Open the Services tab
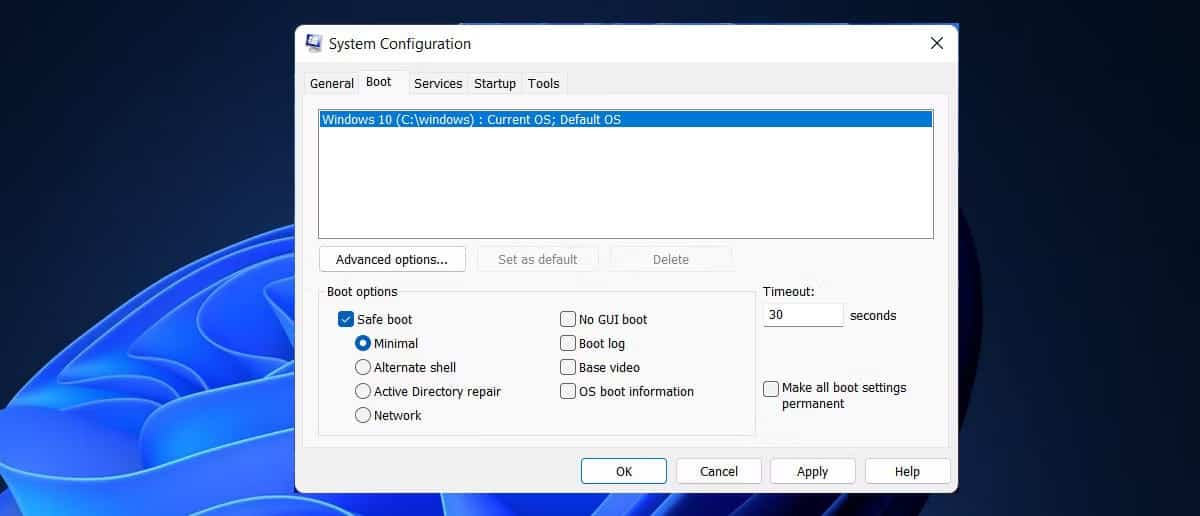This screenshot has width=1200, height=516. click(438, 84)
